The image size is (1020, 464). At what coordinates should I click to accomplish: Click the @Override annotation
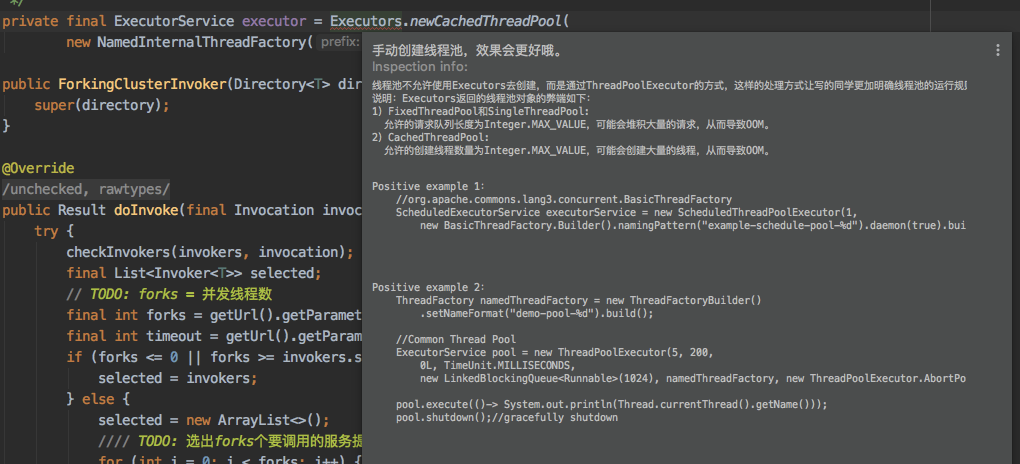pyautogui.click(x=38, y=169)
